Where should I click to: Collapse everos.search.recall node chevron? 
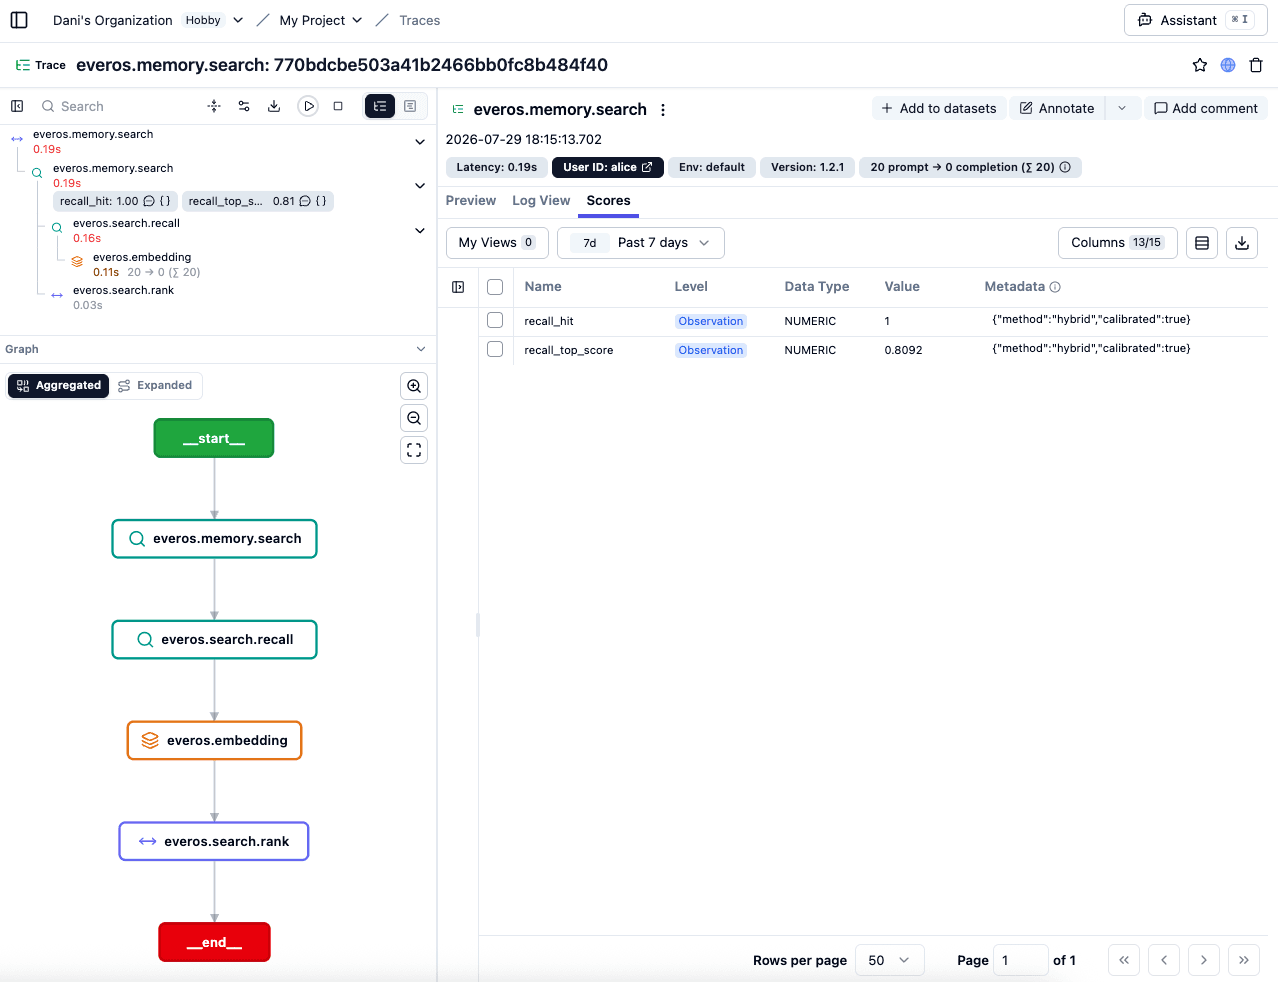pos(420,230)
